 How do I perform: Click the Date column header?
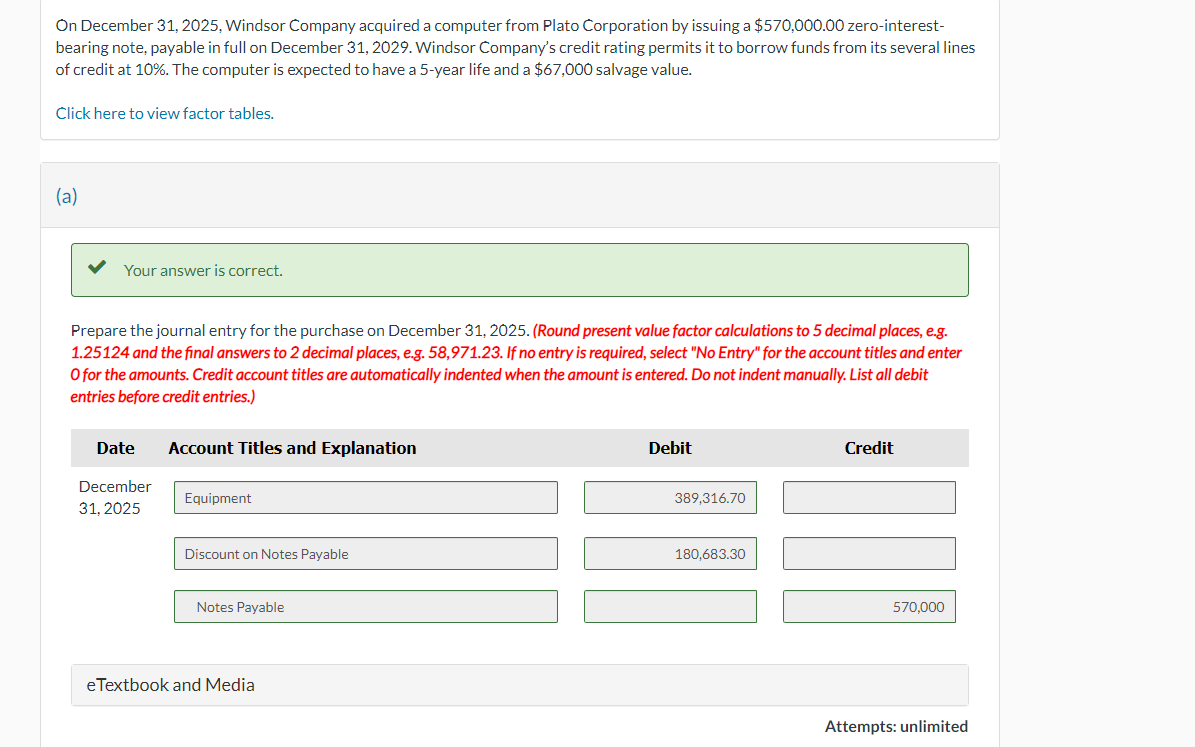coord(116,448)
